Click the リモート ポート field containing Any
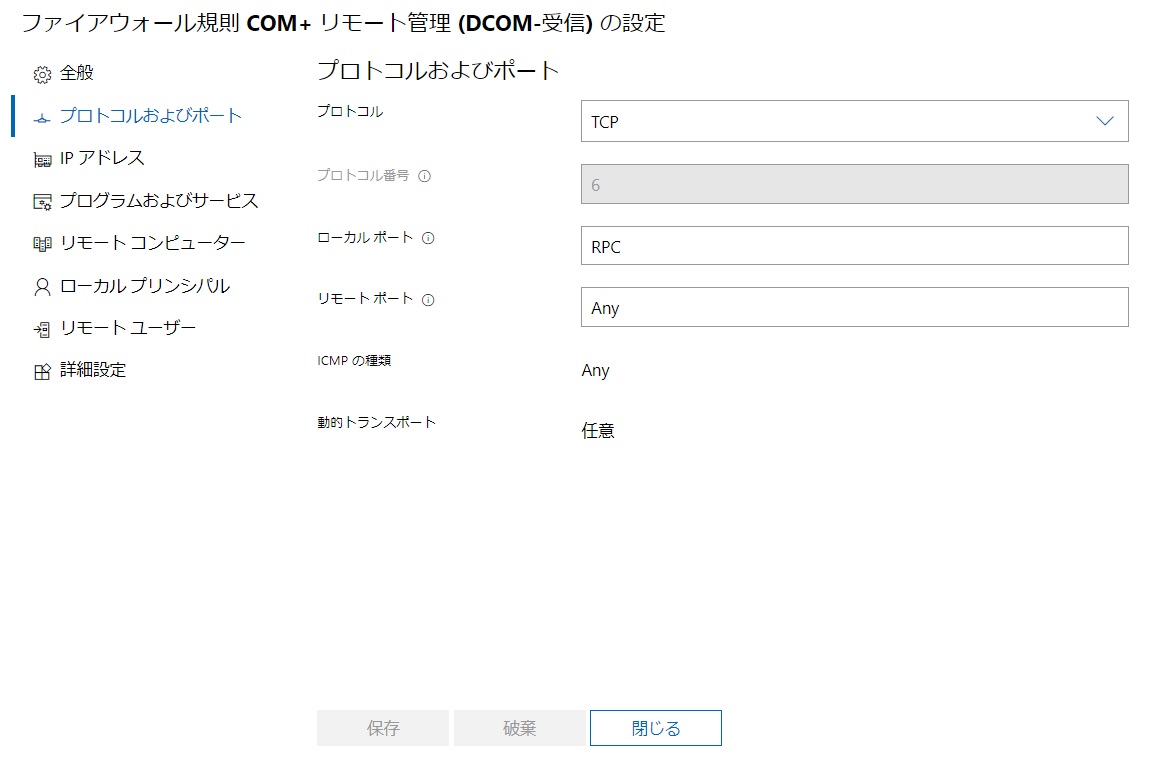The image size is (1160, 757). 854,307
